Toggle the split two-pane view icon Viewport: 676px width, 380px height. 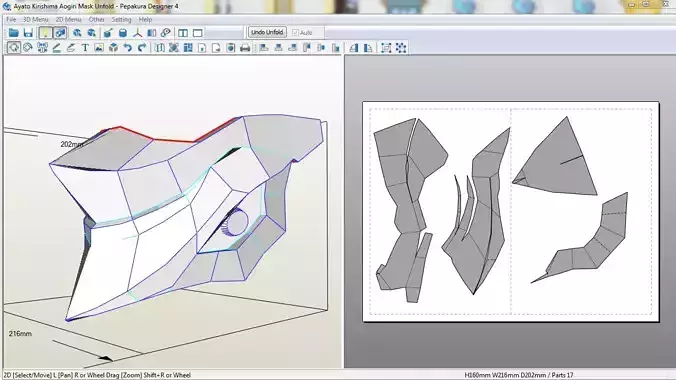[x=183, y=33]
